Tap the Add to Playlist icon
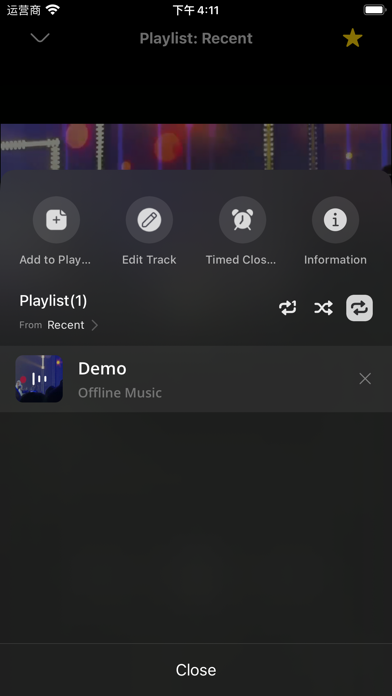This screenshot has width=392, height=696. (x=56, y=220)
